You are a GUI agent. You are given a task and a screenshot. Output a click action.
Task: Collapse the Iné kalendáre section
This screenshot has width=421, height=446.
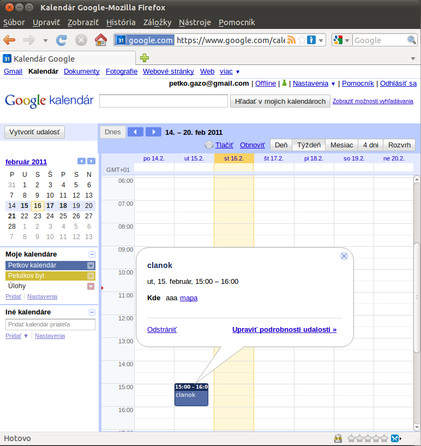coord(92,312)
